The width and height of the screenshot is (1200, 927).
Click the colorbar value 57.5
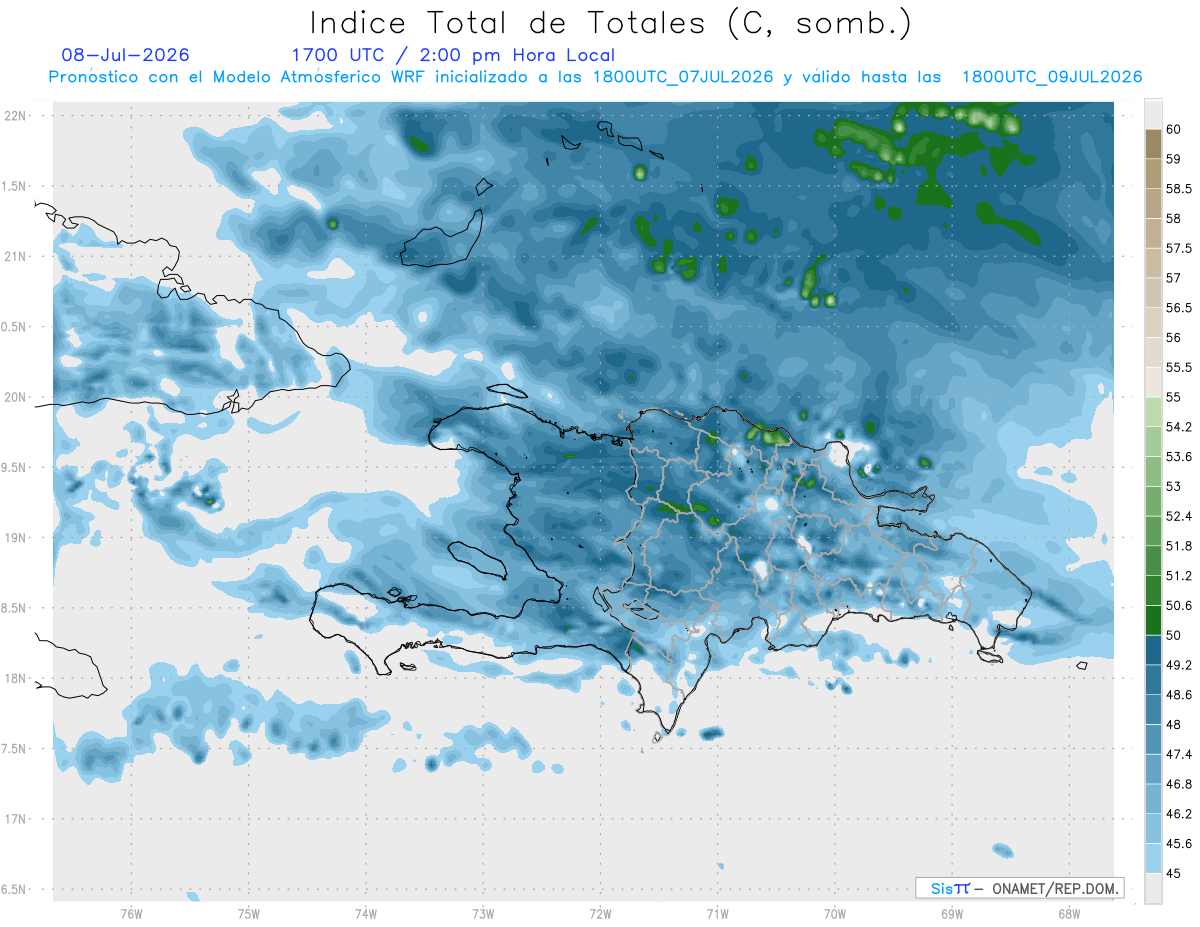[1180, 248]
